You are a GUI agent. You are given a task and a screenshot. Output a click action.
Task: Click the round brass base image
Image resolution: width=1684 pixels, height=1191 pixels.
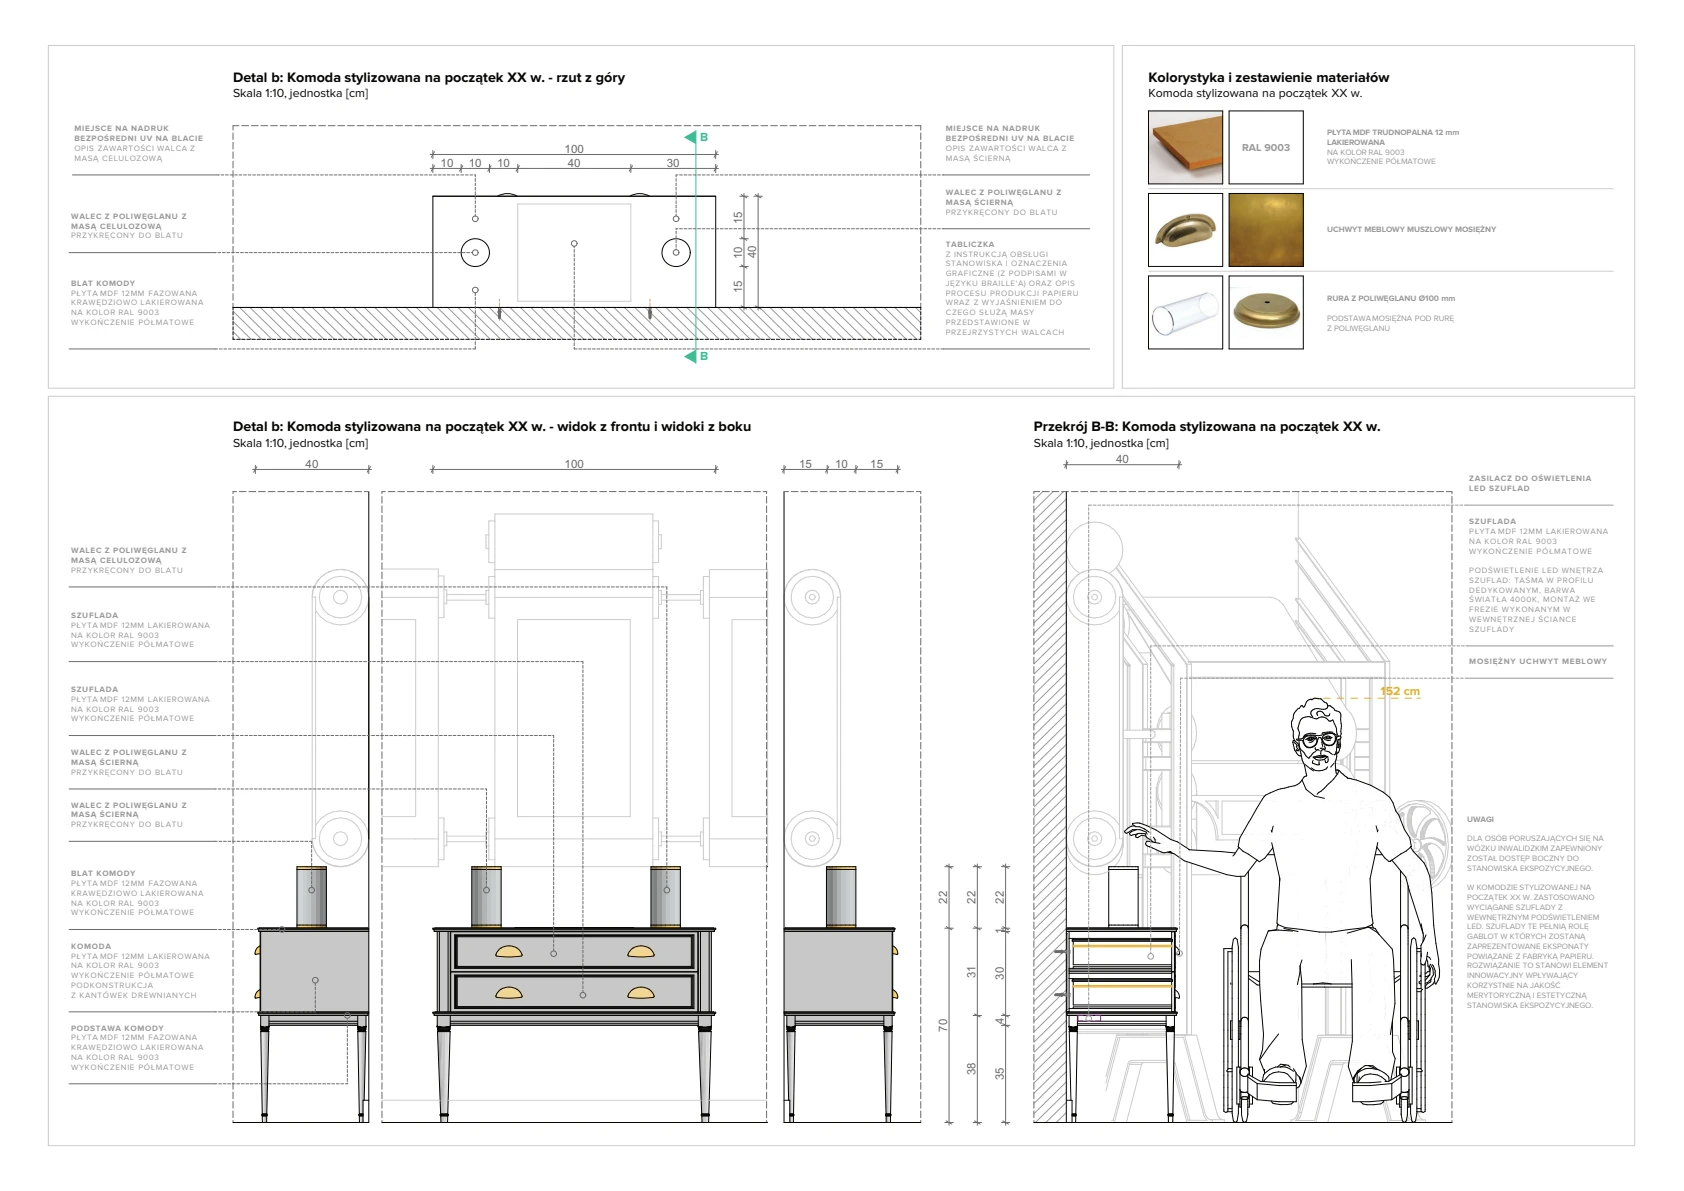point(1265,313)
